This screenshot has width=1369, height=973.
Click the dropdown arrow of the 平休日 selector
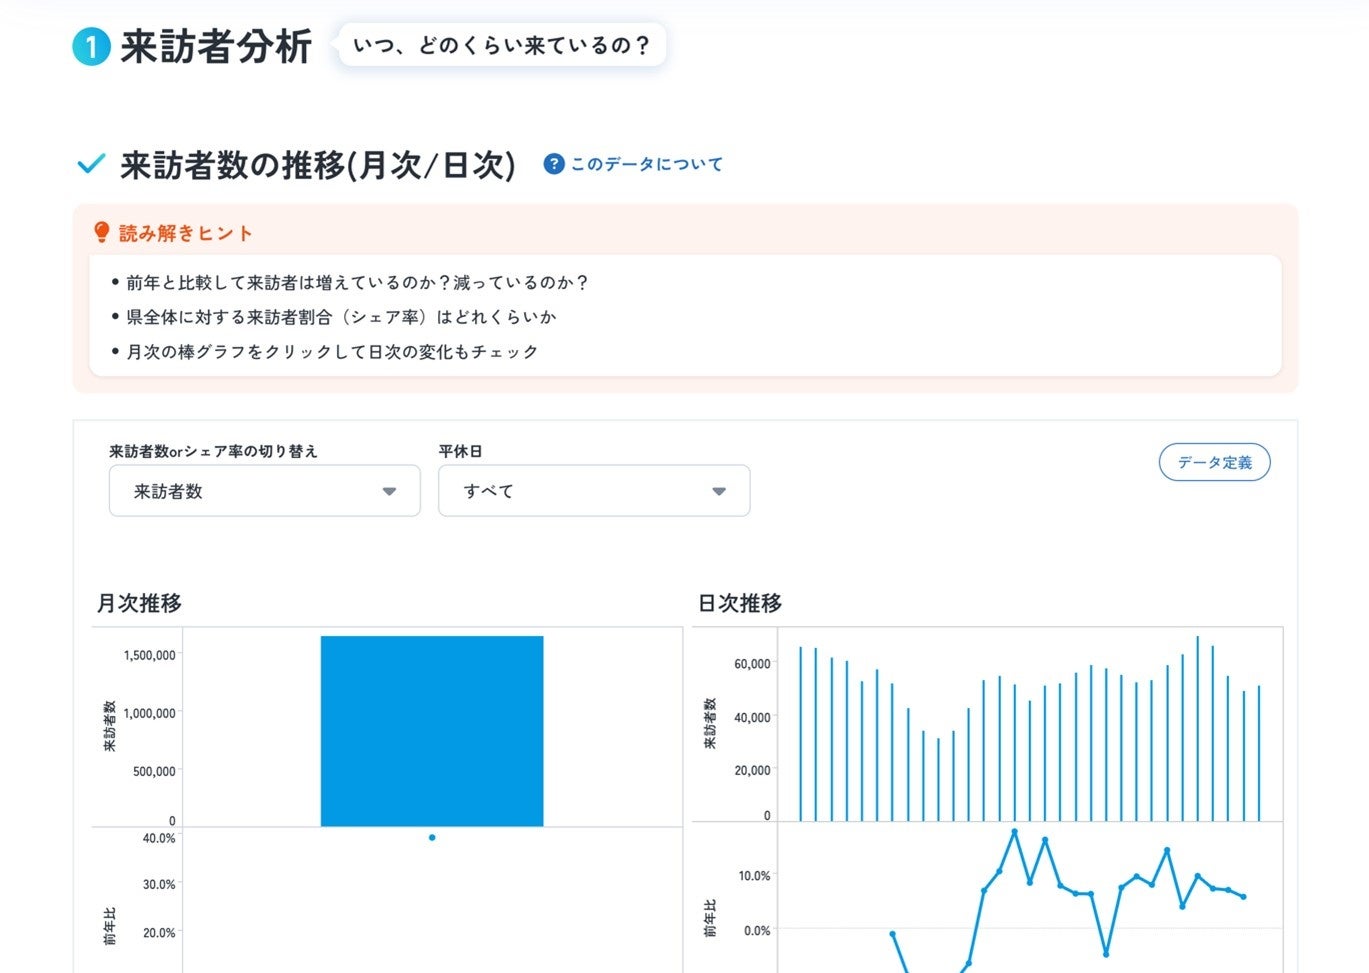[x=718, y=491]
